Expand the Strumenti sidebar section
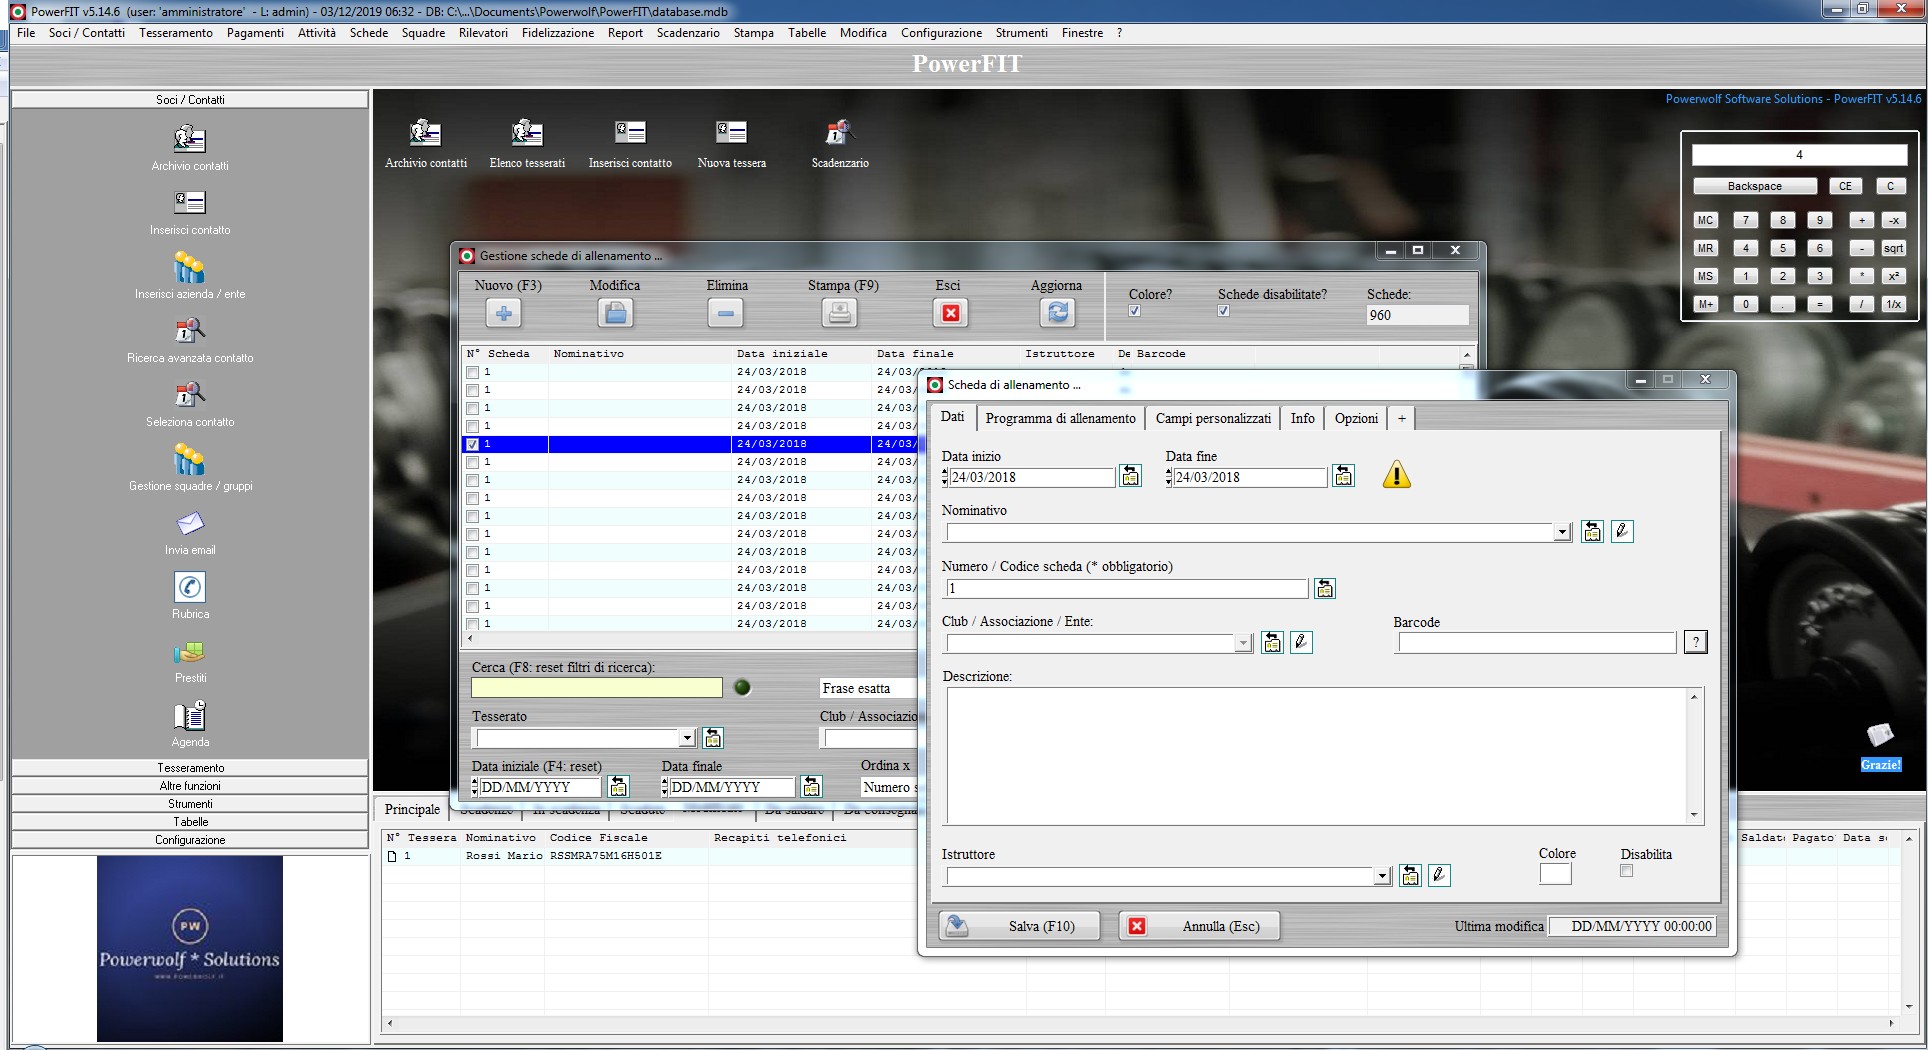The width and height of the screenshot is (1928, 1050). coord(190,804)
